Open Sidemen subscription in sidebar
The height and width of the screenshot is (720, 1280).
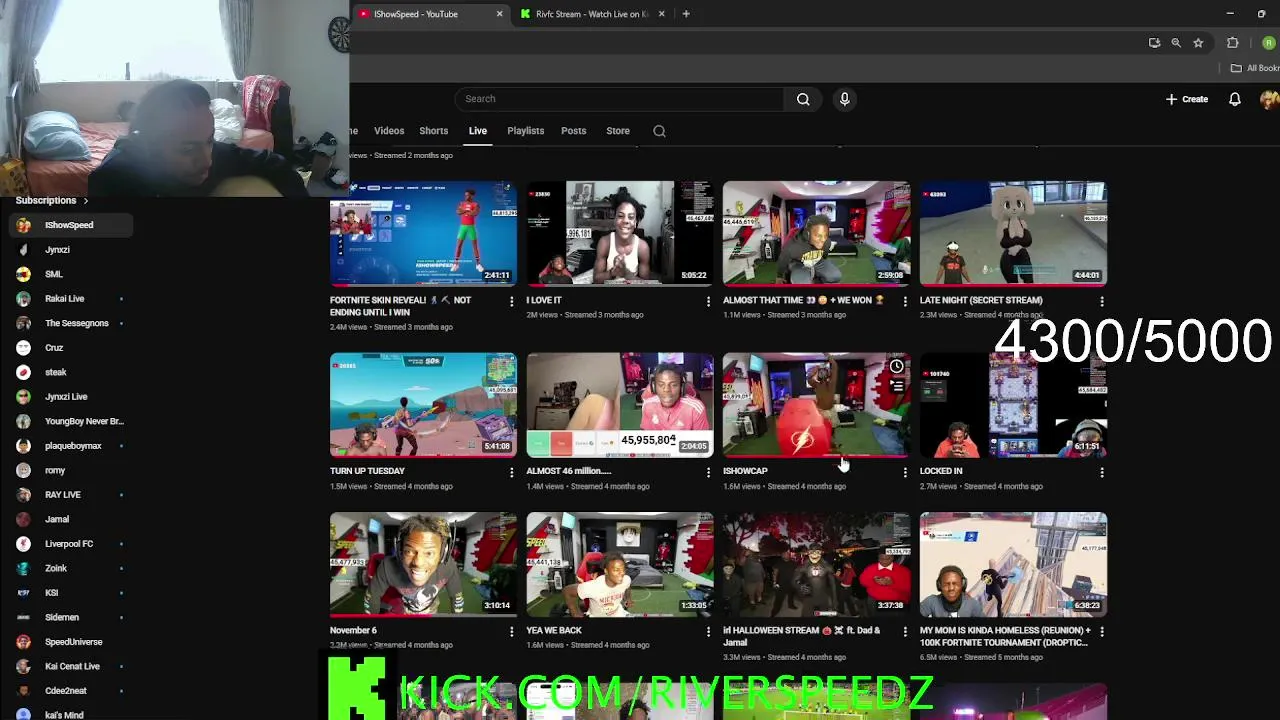69,617
